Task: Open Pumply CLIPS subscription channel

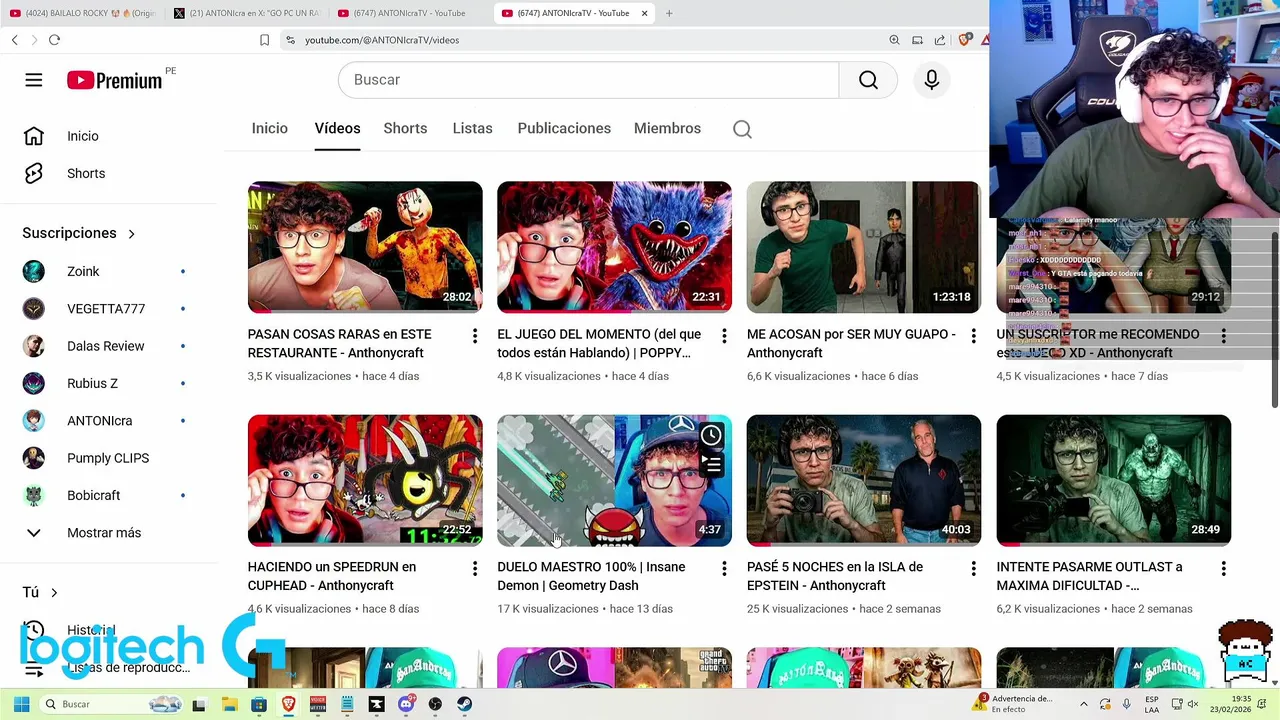Action: coord(109,458)
